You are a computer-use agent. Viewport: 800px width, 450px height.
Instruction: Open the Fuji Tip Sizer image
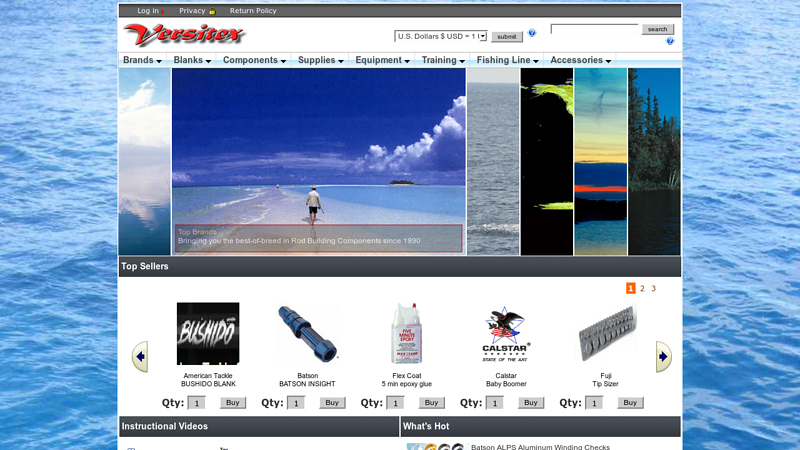pos(607,333)
